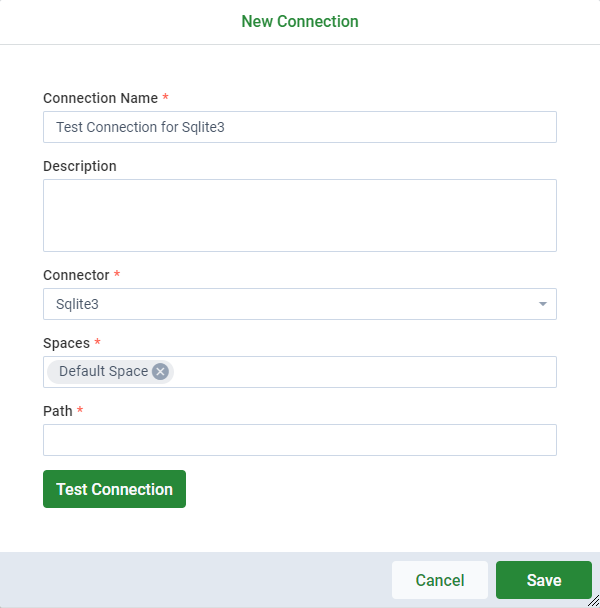
Task: Click the red asterisk beside Path
Action: pyautogui.click(x=80, y=409)
